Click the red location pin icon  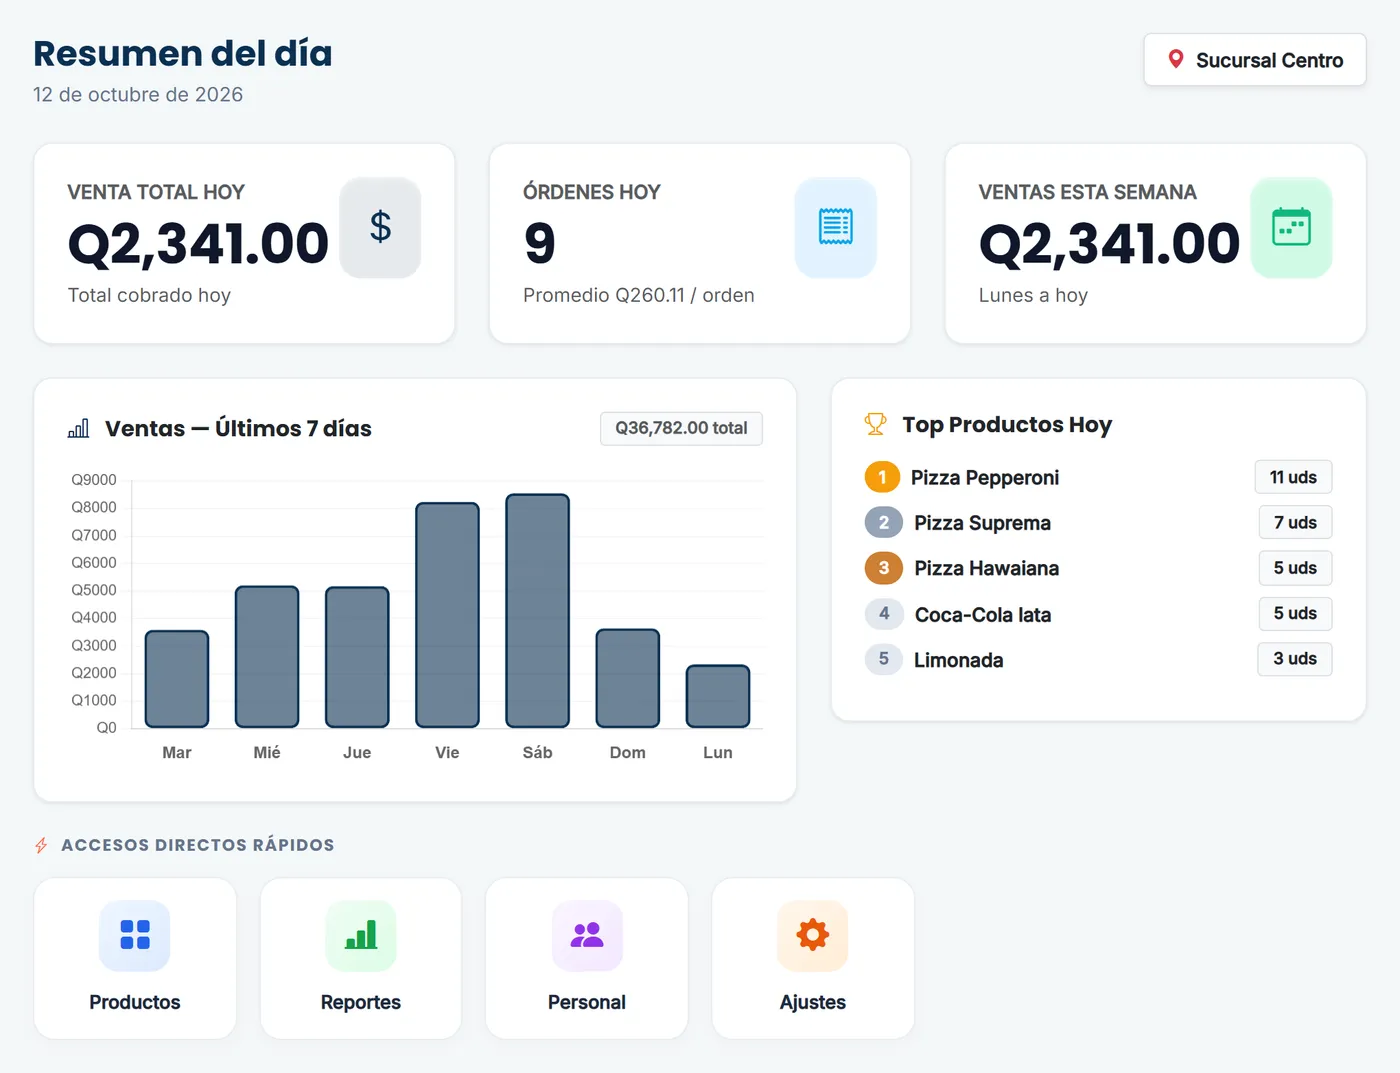point(1176,60)
